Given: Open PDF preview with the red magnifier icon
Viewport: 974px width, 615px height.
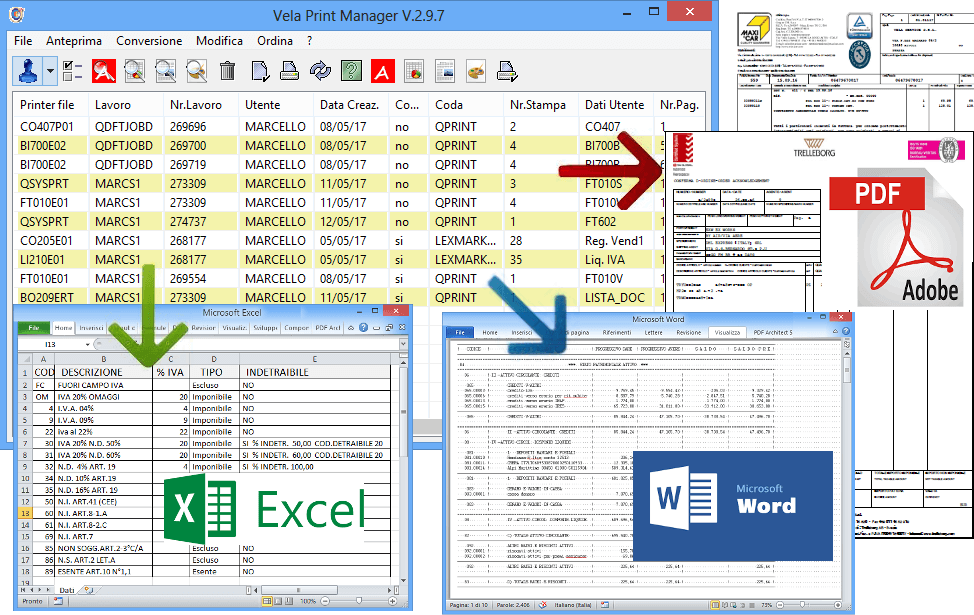Looking at the screenshot, I should [x=104, y=71].
